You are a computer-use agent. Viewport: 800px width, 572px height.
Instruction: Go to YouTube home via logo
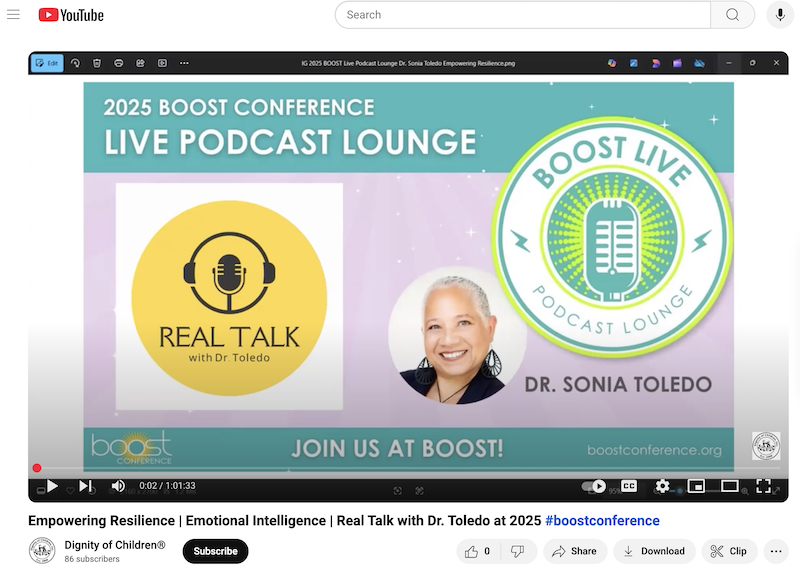point(71,15)
